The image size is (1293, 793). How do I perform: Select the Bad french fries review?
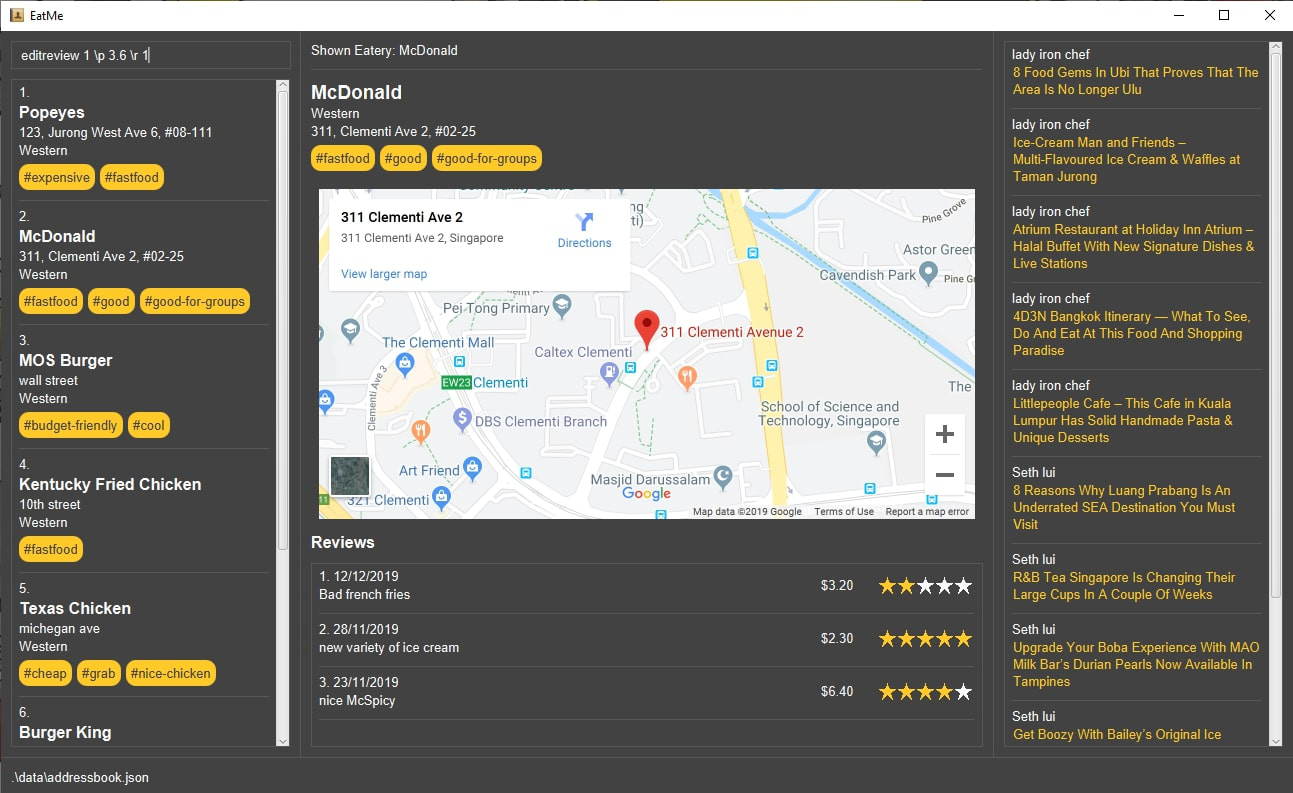coord(647,586)
